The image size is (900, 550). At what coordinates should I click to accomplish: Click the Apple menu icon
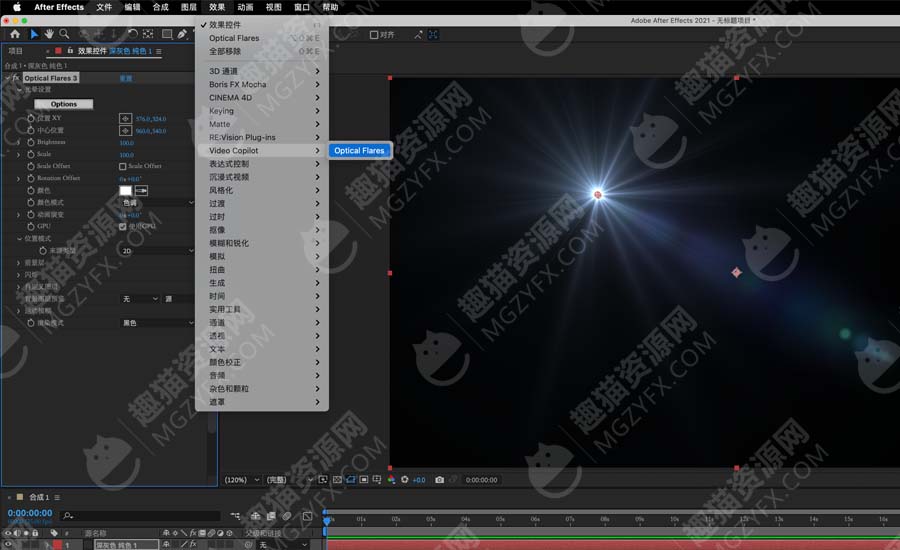pyautogui.click(x=17, y=7)
